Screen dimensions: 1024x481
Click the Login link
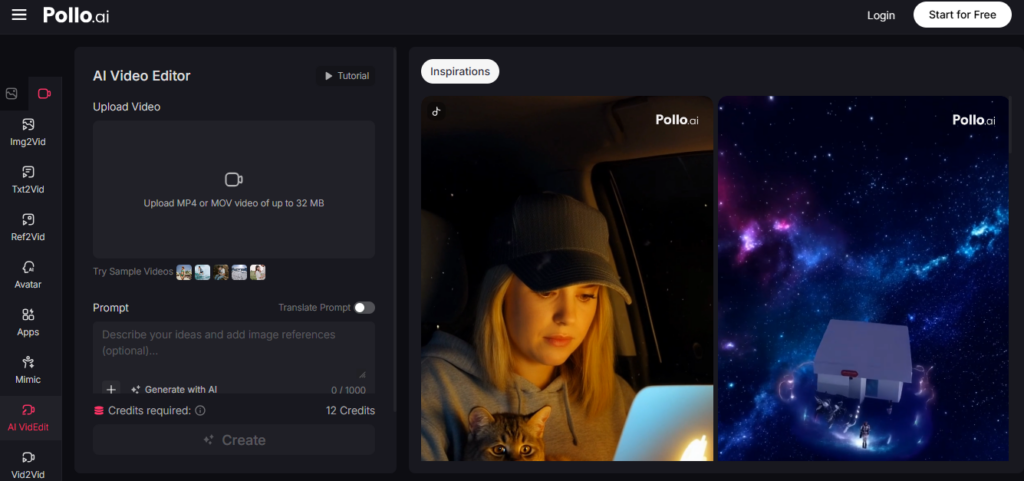tap(881, 15)
